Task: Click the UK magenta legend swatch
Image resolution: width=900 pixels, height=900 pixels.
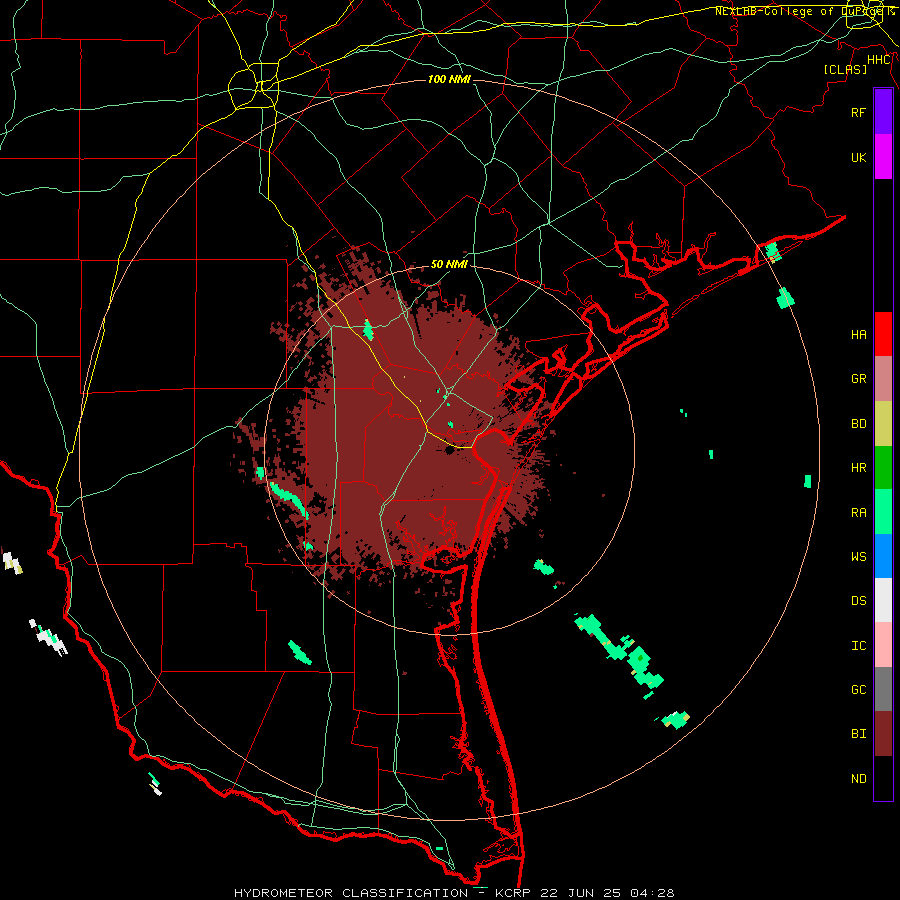Action: 883,157
